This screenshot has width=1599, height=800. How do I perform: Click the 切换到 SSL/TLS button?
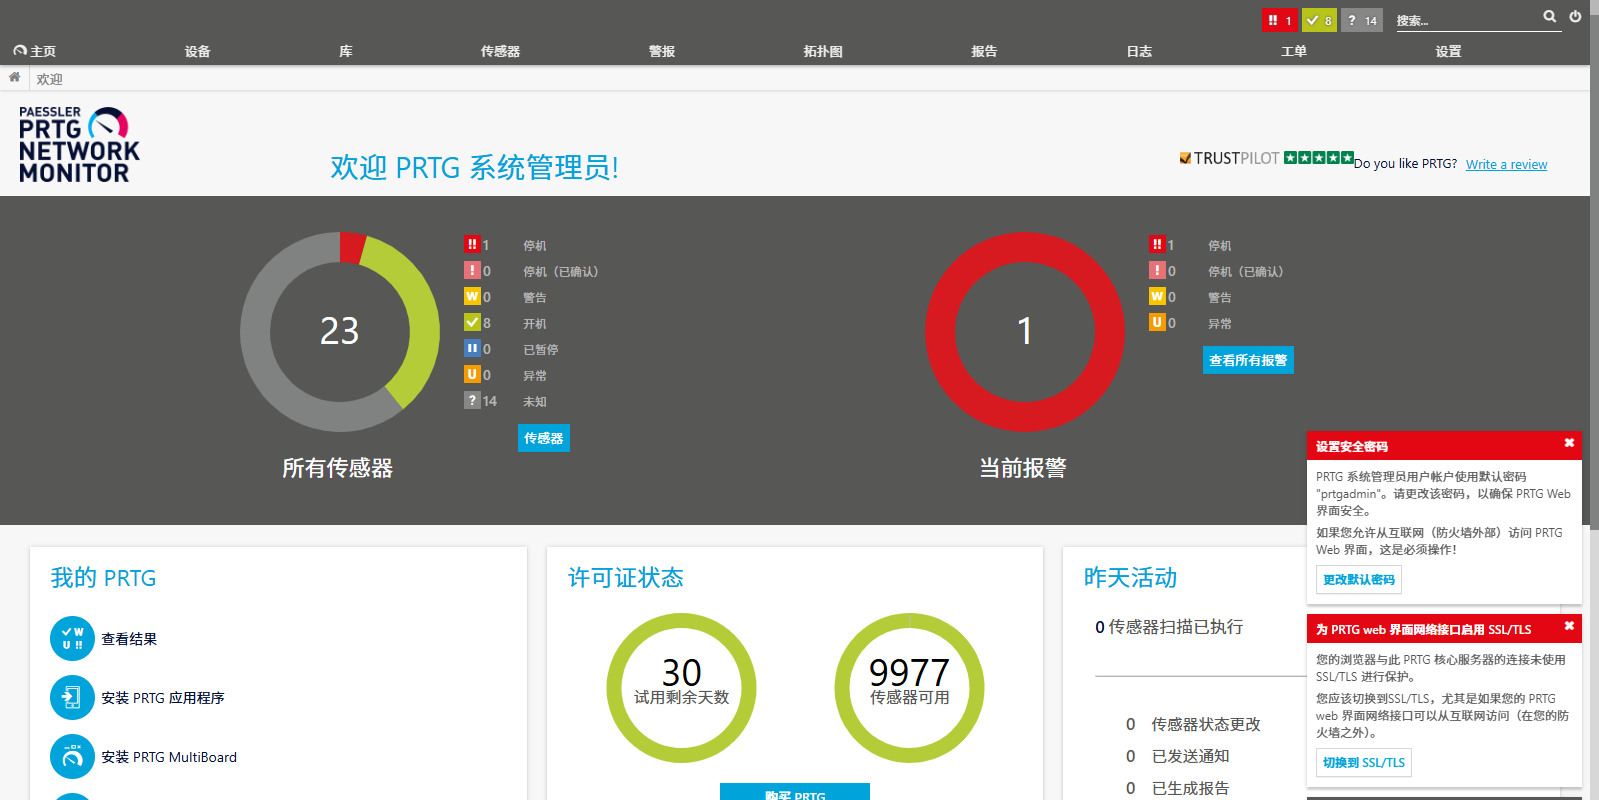(x=1363, y=763)
